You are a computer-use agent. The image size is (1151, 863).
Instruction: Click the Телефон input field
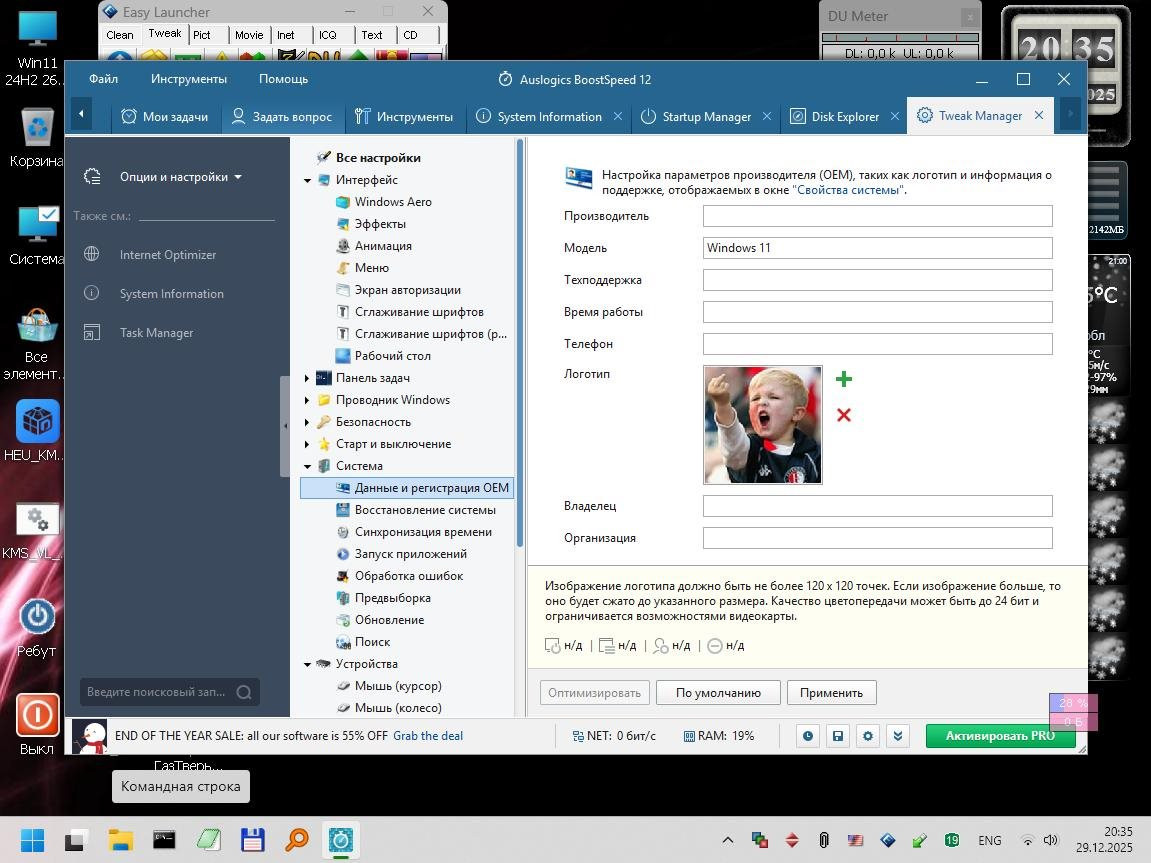pyautogui.click(x=877, y=343)
